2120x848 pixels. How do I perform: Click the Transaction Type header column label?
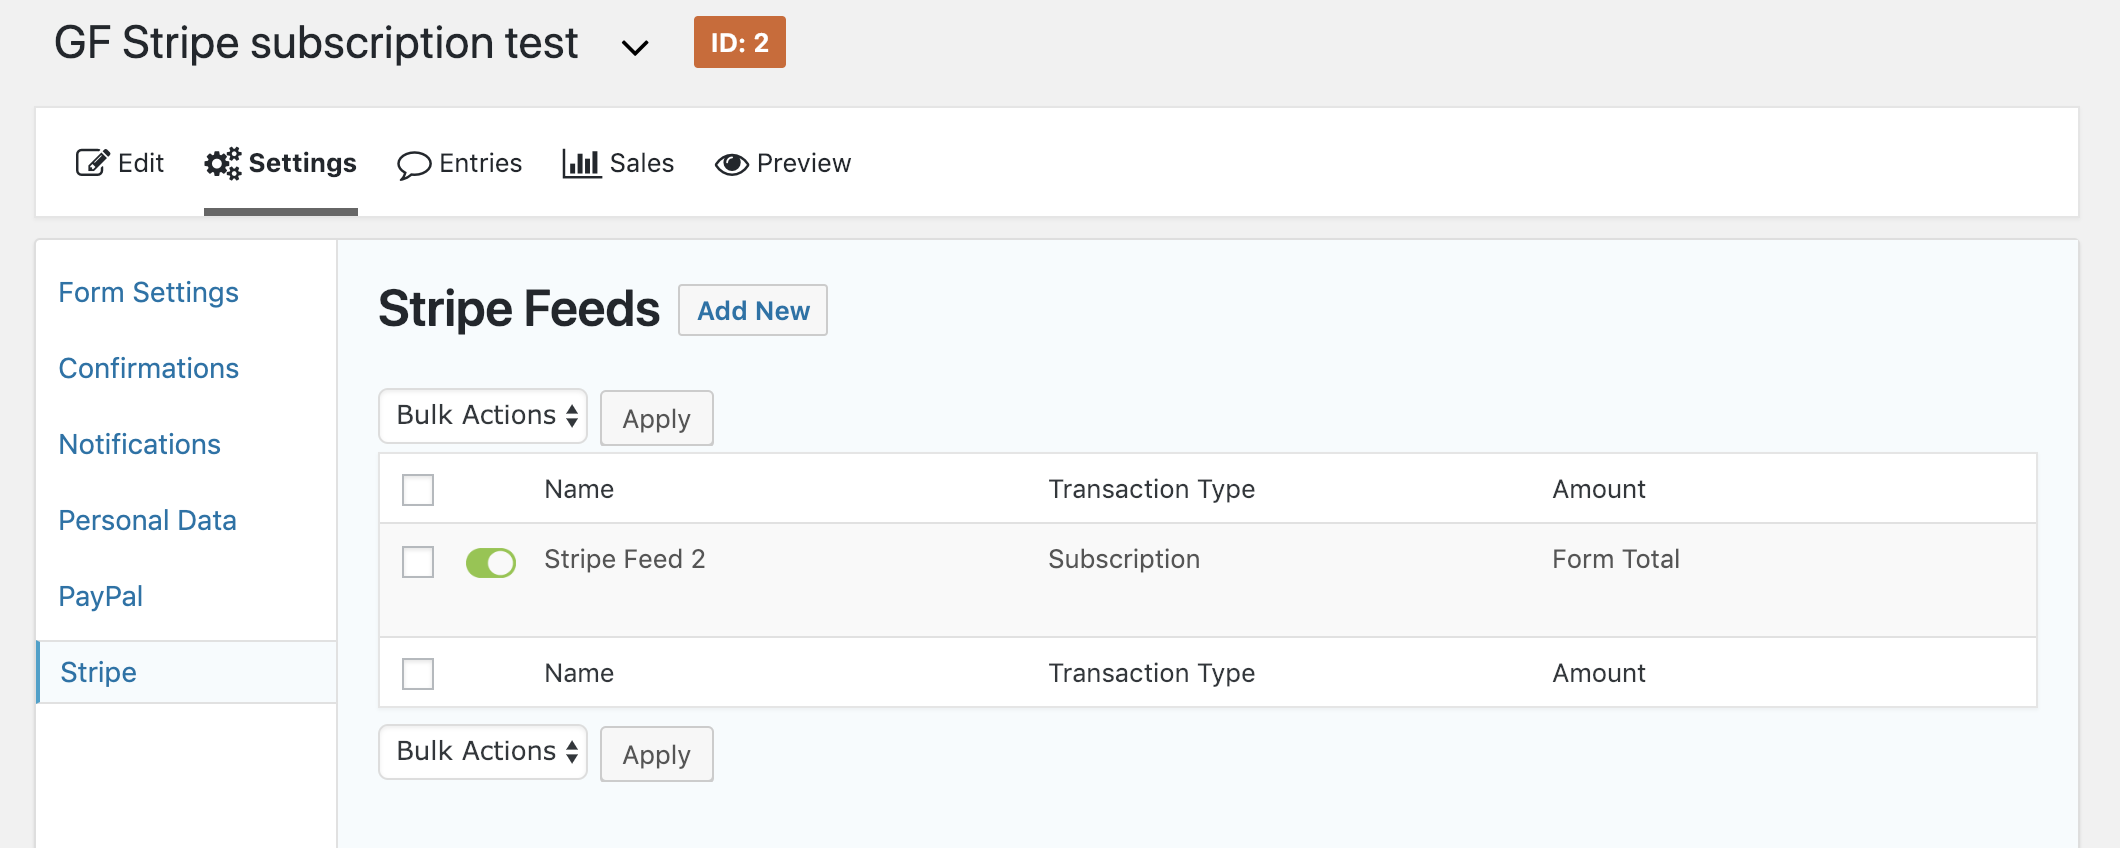click(1152, 489)
